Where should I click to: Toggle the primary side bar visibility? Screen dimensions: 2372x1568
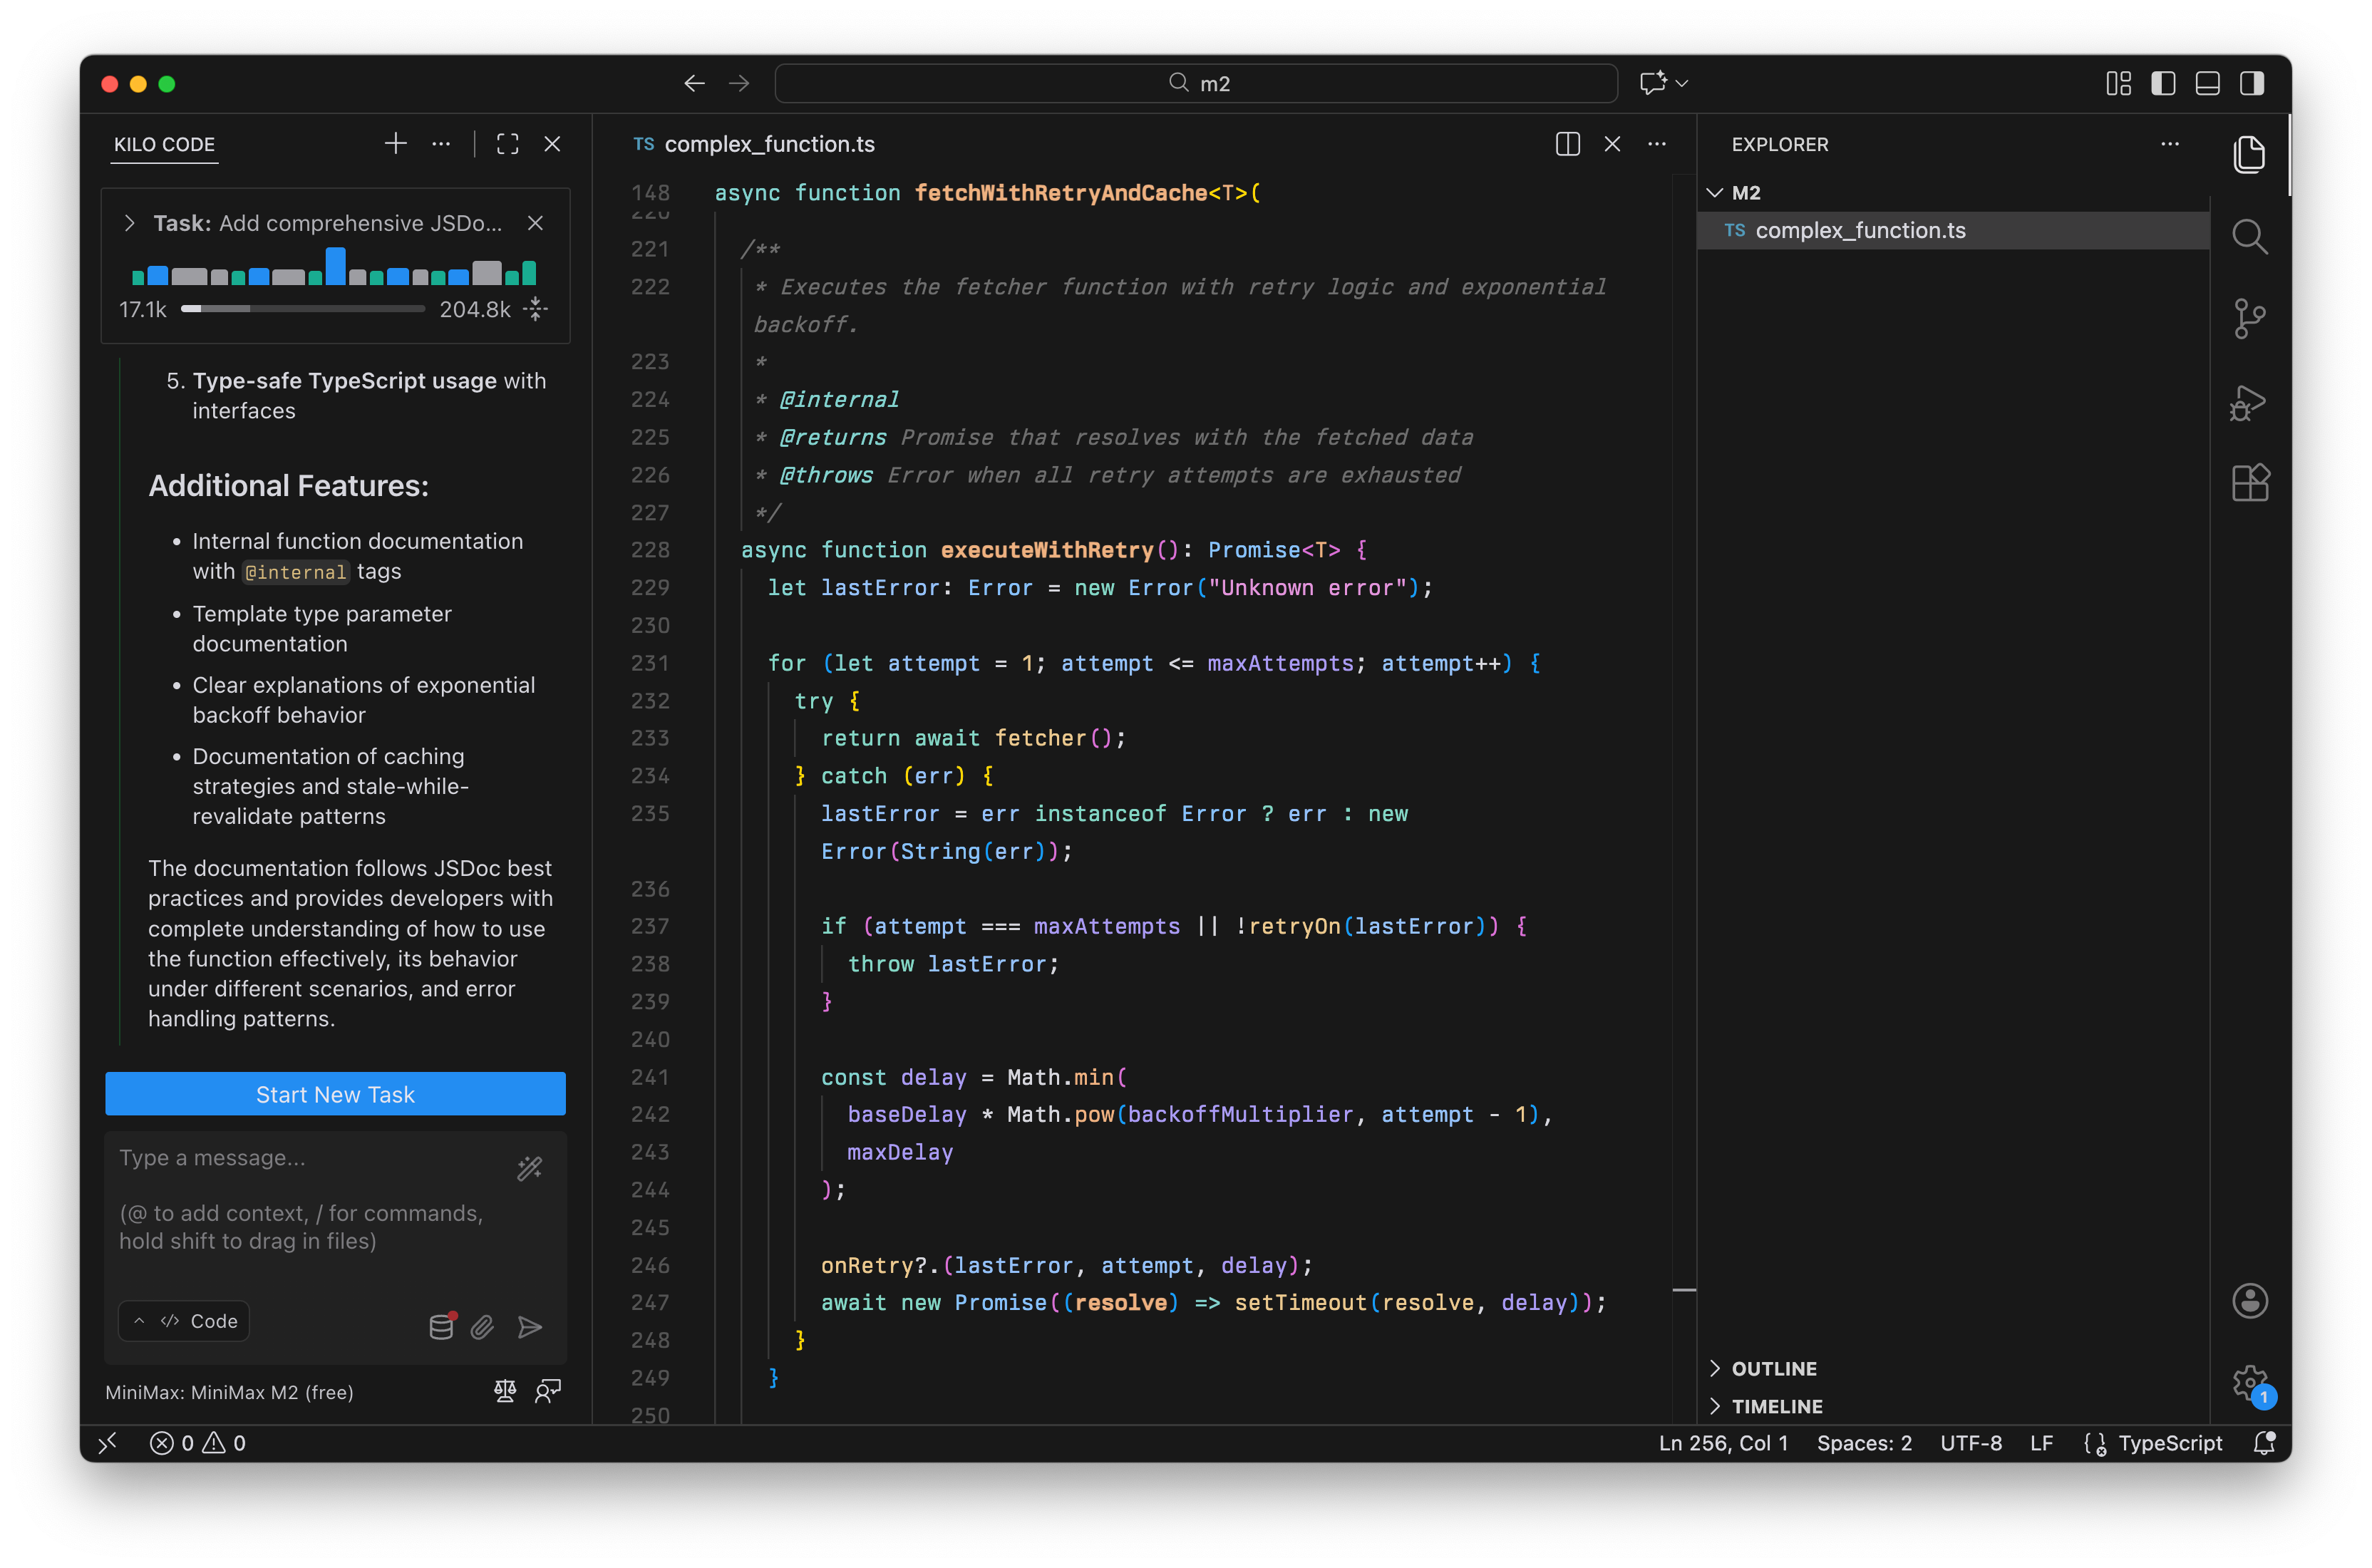[2163, 84]
